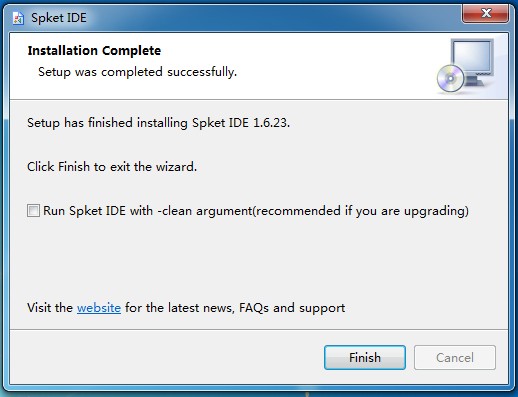Click the CD disc in the installer graphic
Image resolution: width=518 pixels, height=397 pixels.
pos(450,79)
